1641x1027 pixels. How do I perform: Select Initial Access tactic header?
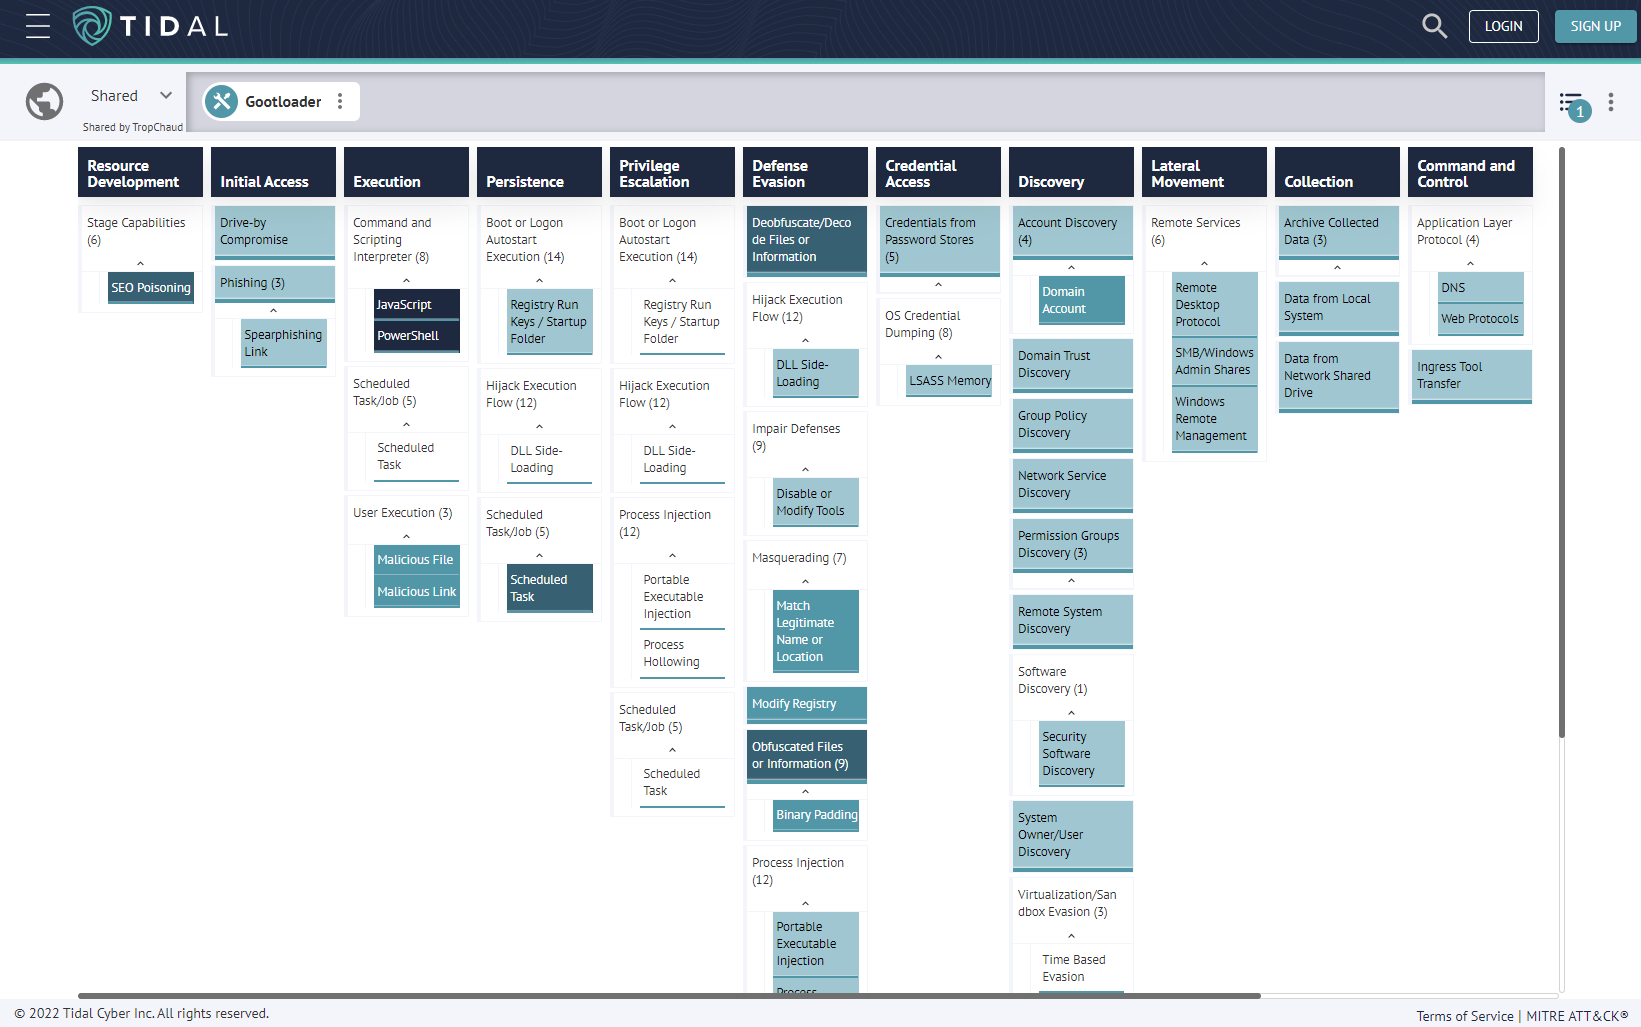point(273,172)
